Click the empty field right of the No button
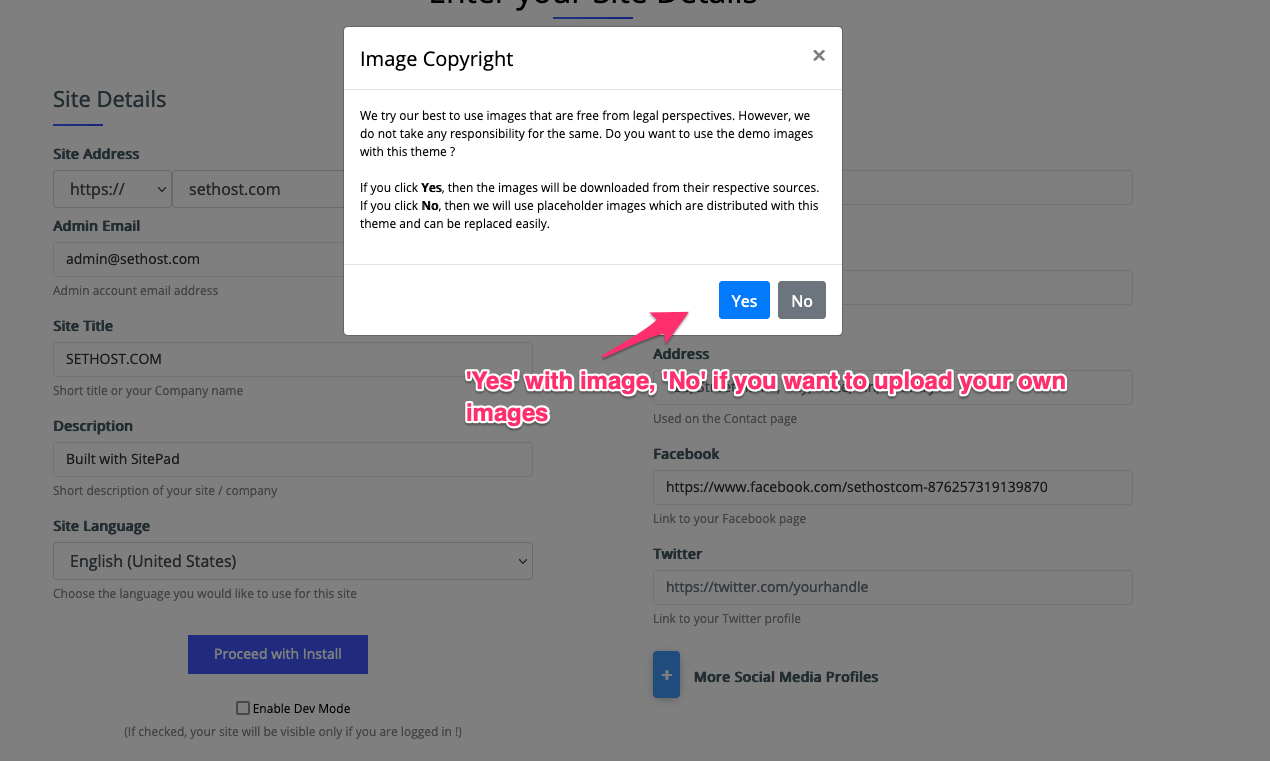Screen dimensions: 1270x761 [x=986, y=288]
